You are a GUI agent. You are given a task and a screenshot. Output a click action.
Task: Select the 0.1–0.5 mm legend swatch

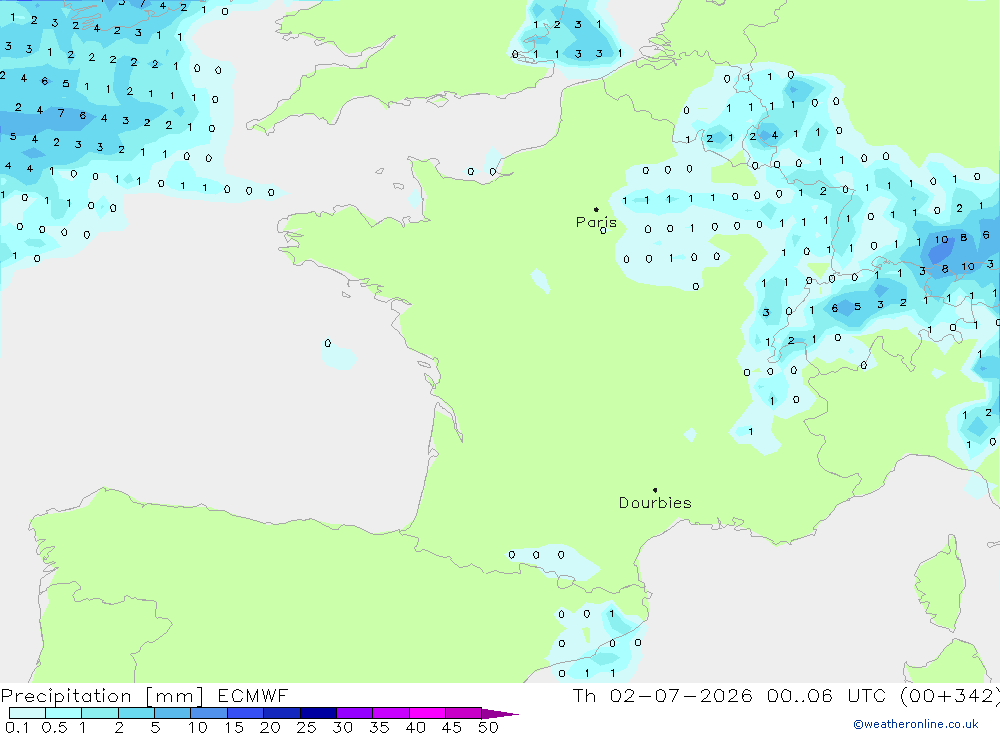click(27, 713)
